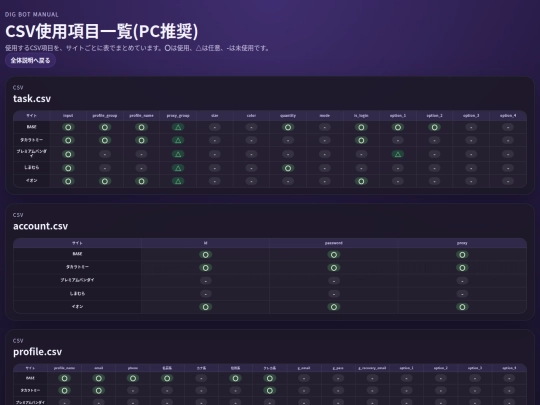Image resolution: width=540 pixels, height=405 pixels.
Task: Click タカラトミー row is_login circle in task.csv
Action: [x=361, y=140]
